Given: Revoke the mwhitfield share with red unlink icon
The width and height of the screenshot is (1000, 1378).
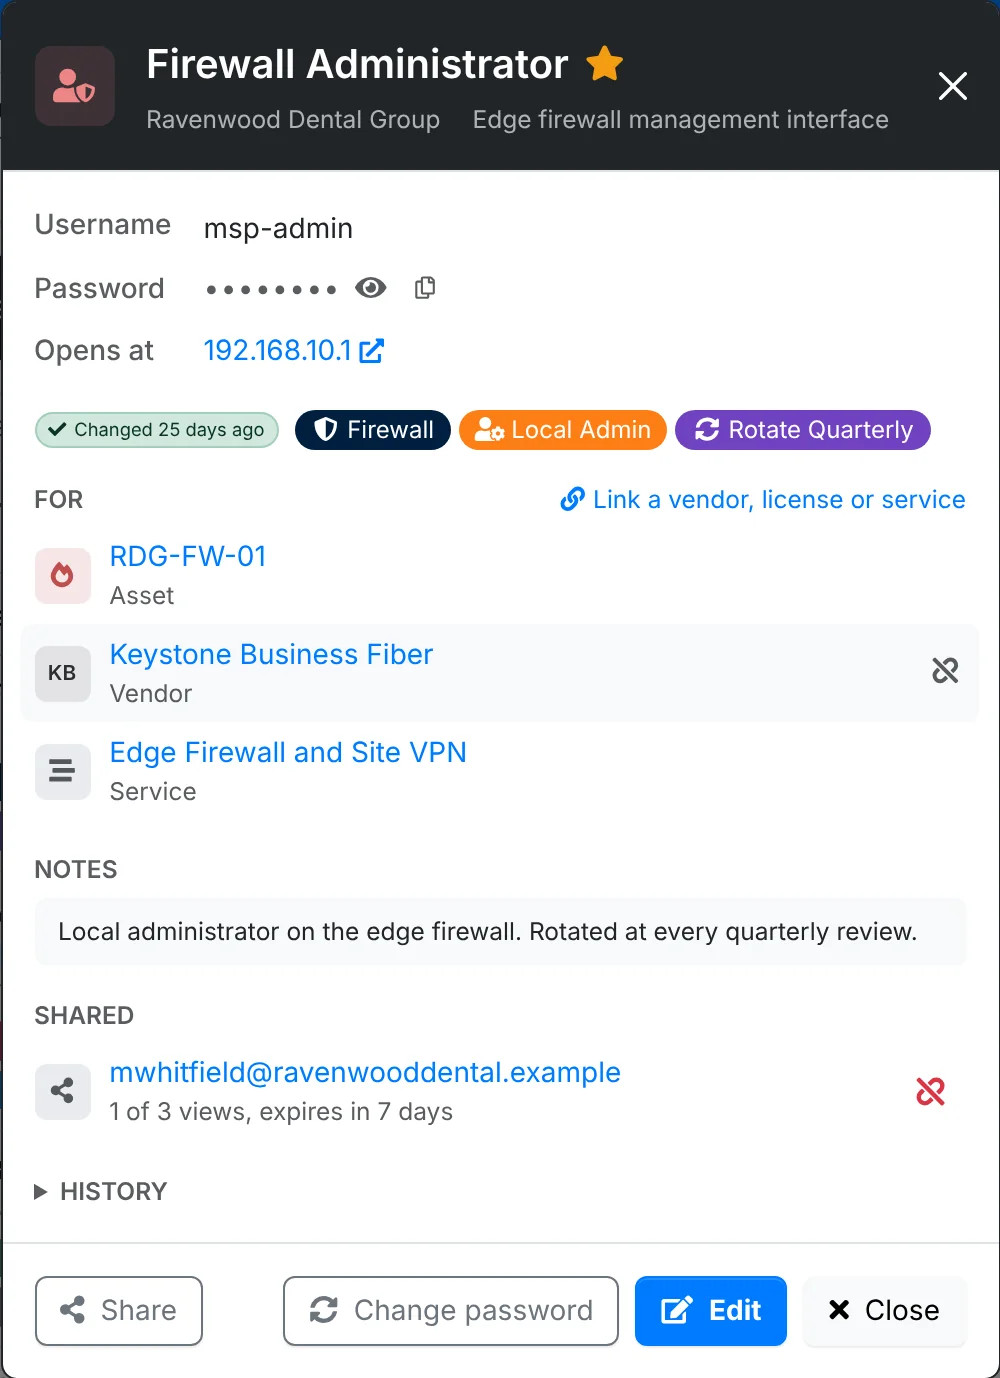Looking at the screenshot, I should [x=930, y=1091].
